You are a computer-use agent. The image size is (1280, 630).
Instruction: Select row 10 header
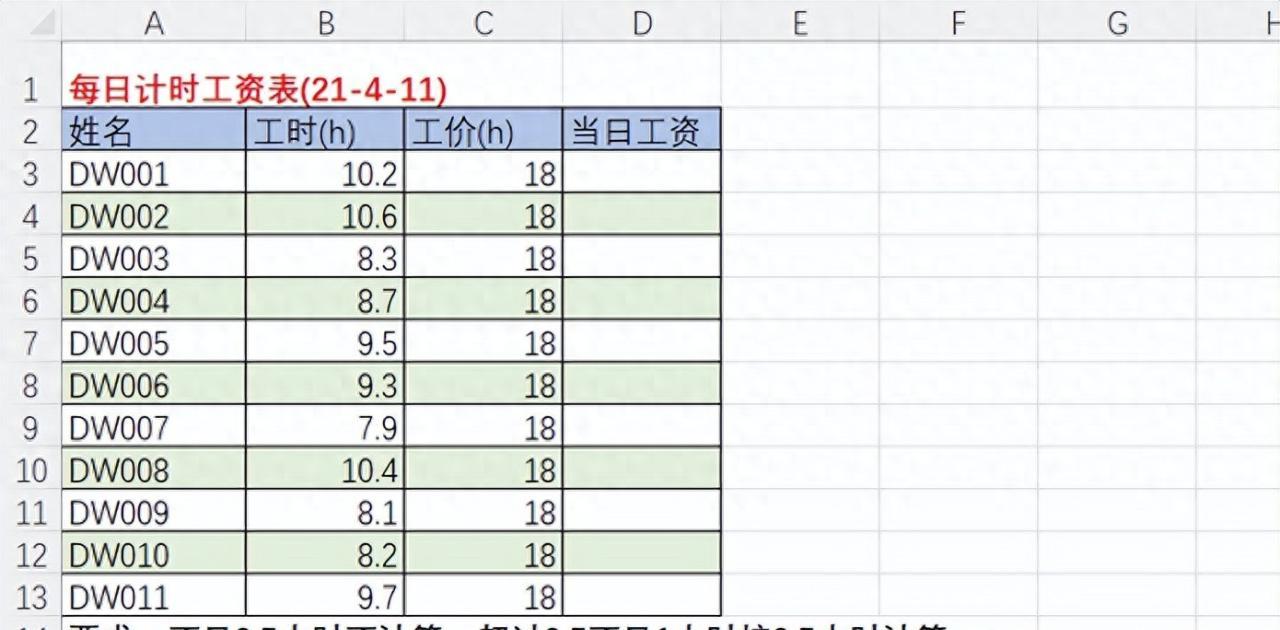tap(31, 469)
